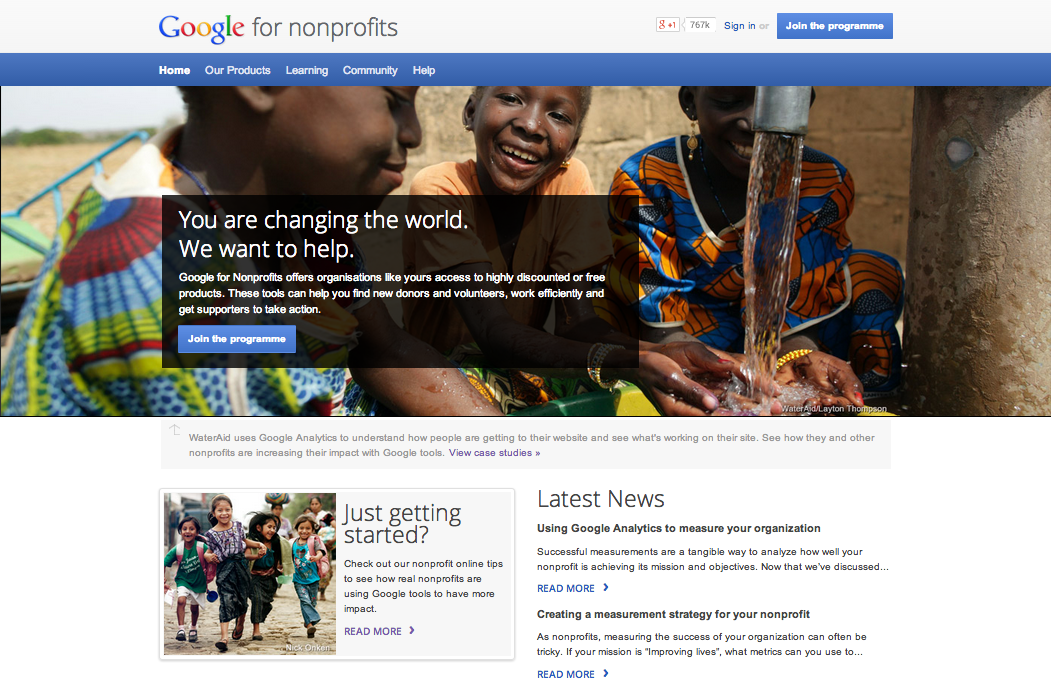Open the Our Products menu item

click(238, 70)
